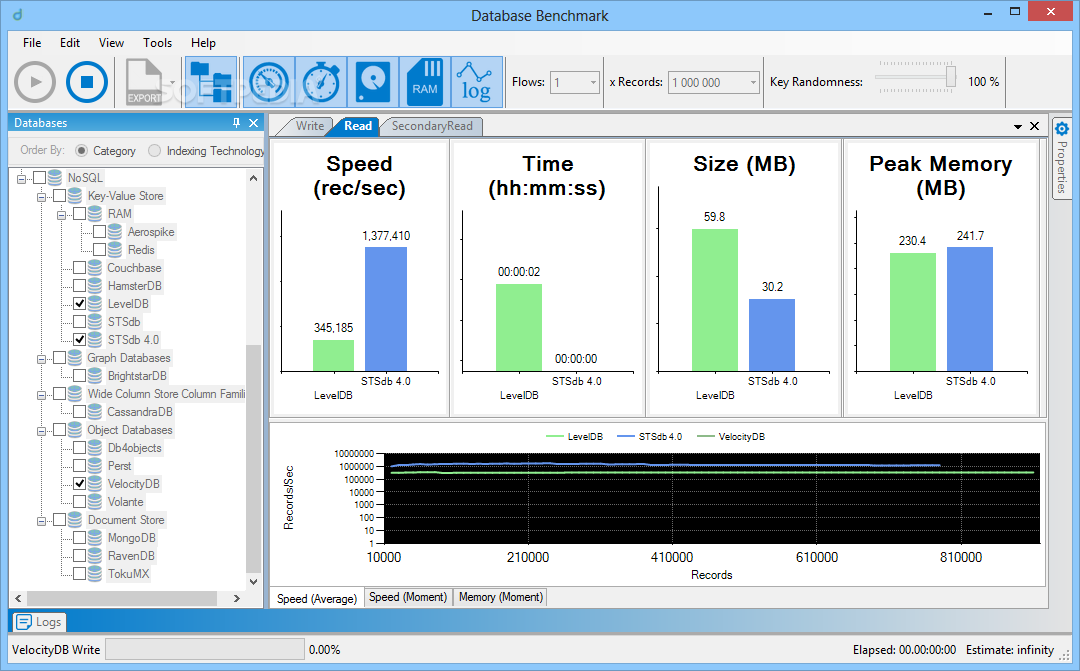Check the Aerospike checkbox
This screenshot has height=671, width=1080.
100,231
